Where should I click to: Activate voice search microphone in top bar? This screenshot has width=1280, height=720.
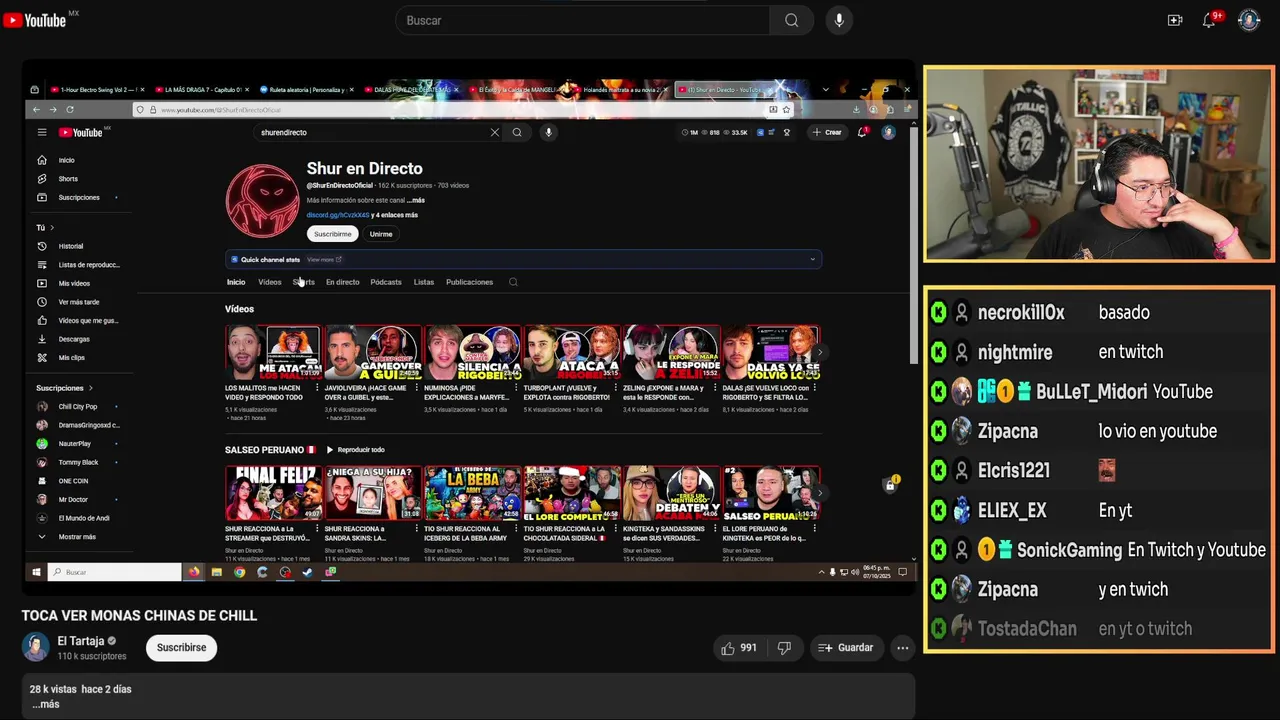[x=839, y=20]
